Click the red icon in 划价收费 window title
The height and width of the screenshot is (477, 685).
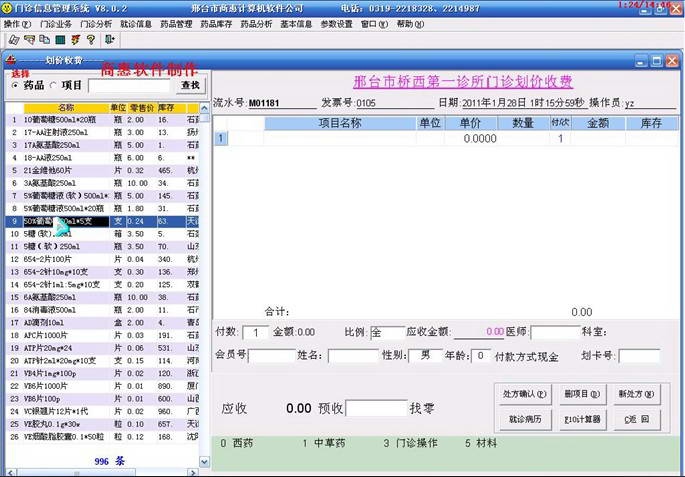coord(11,59)
